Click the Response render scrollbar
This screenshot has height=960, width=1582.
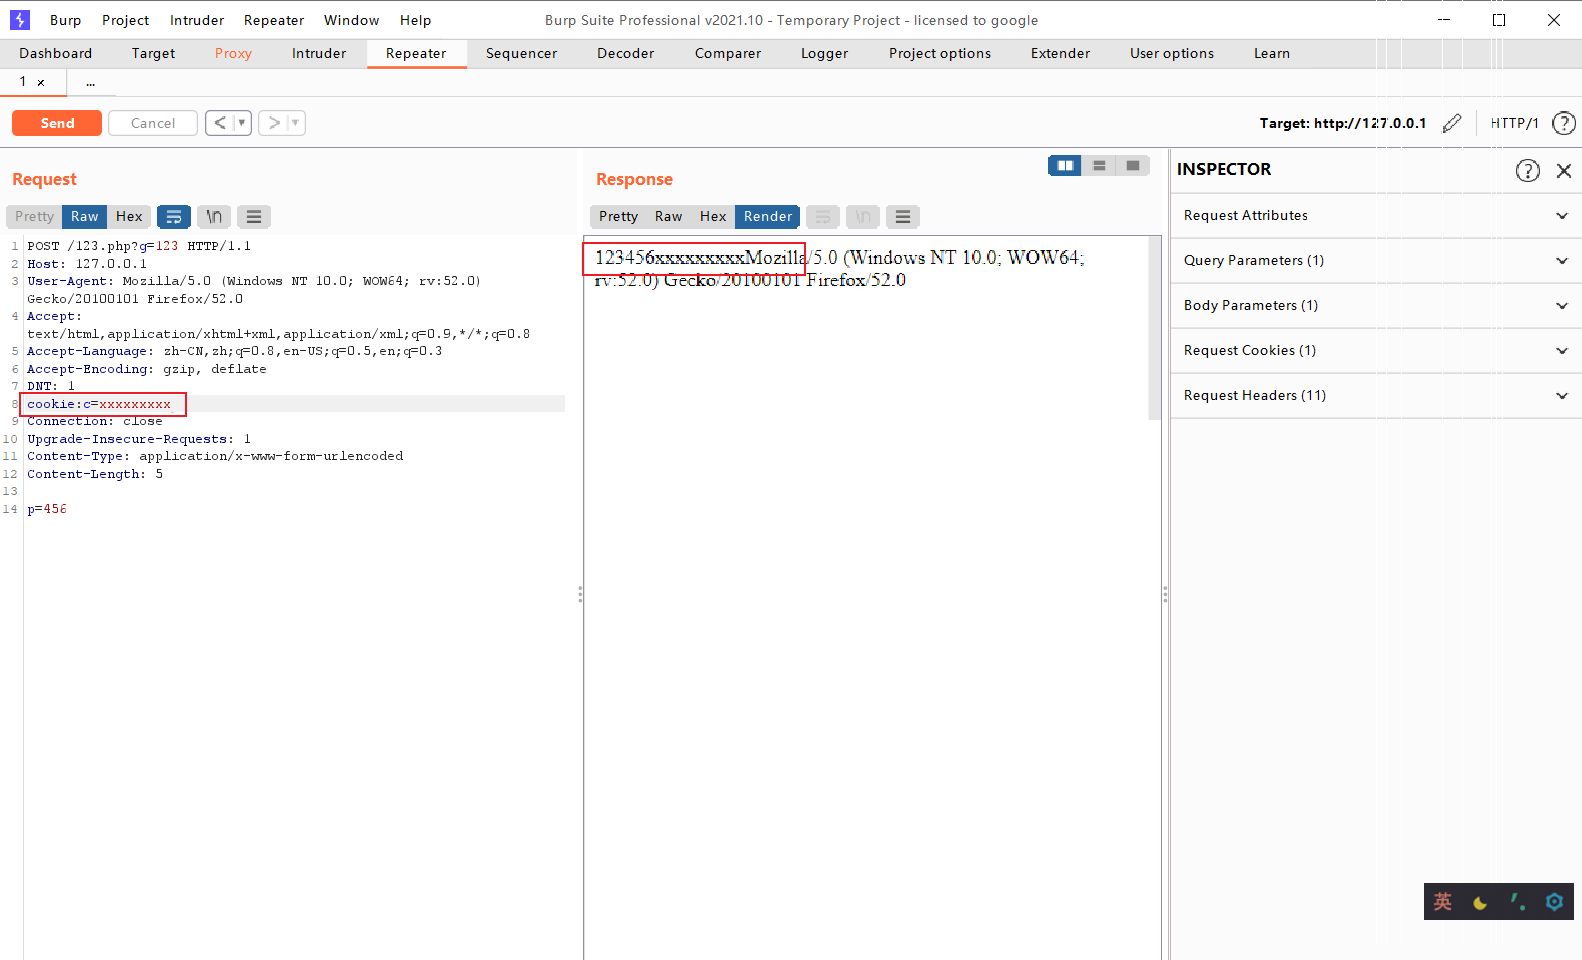(1155, 328)
